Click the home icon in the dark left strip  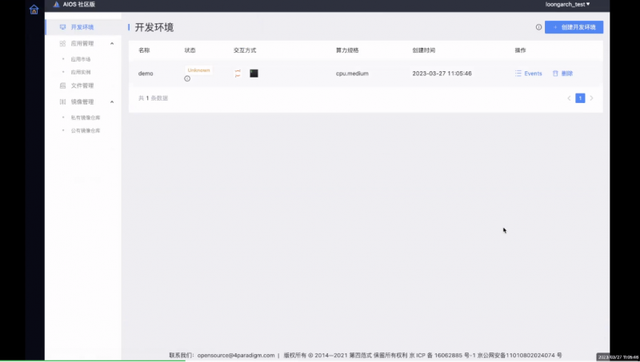34,9
